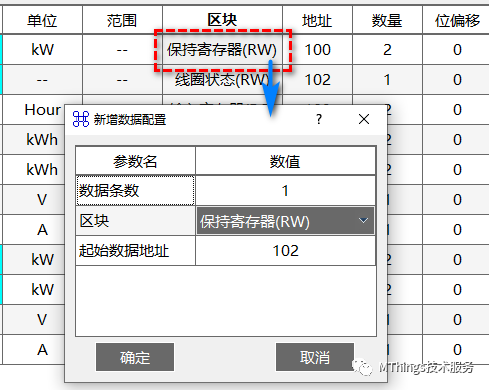Viewport: 489px width, 390px height.
Task: Select quantity cell 2 in first row
Action: coord(387,50)
